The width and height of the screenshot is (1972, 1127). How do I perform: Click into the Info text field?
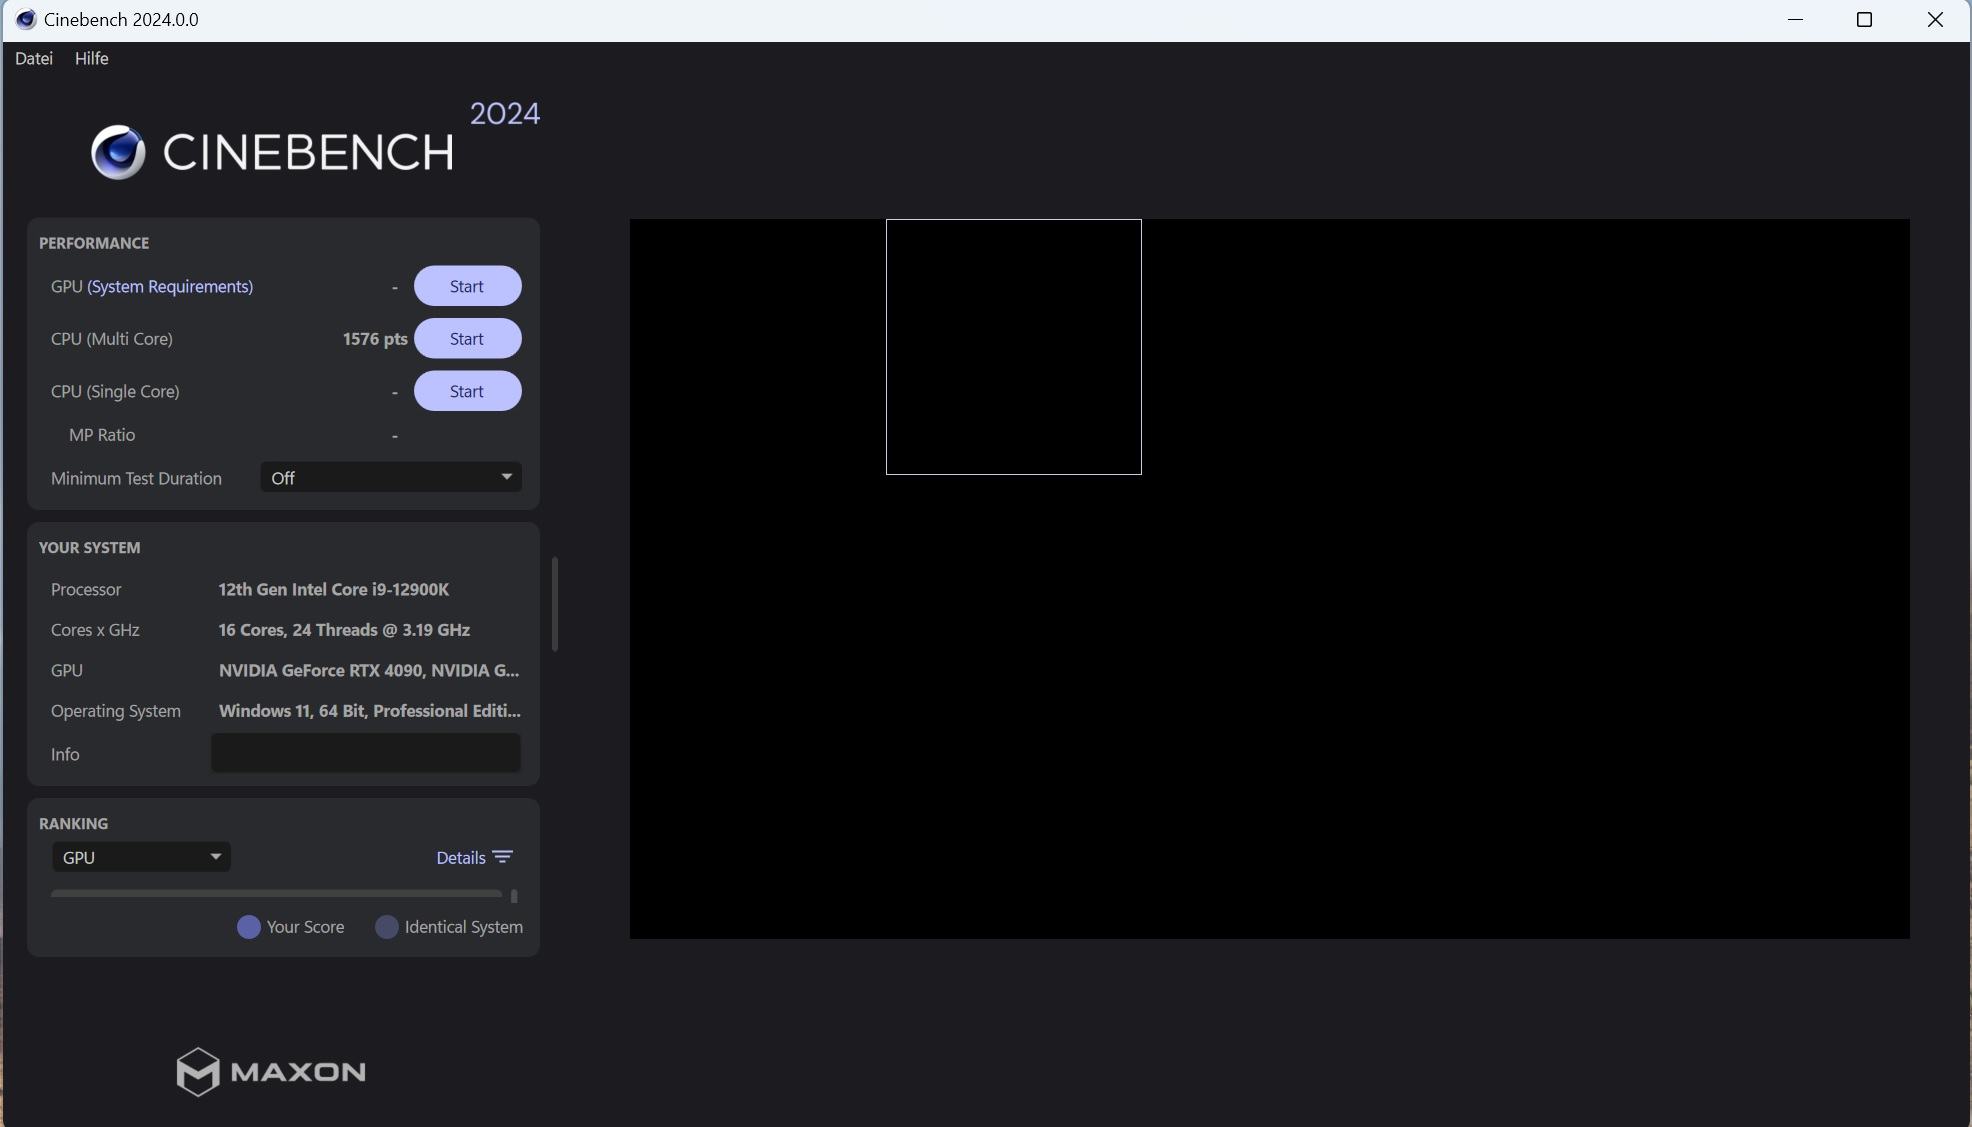366,753
